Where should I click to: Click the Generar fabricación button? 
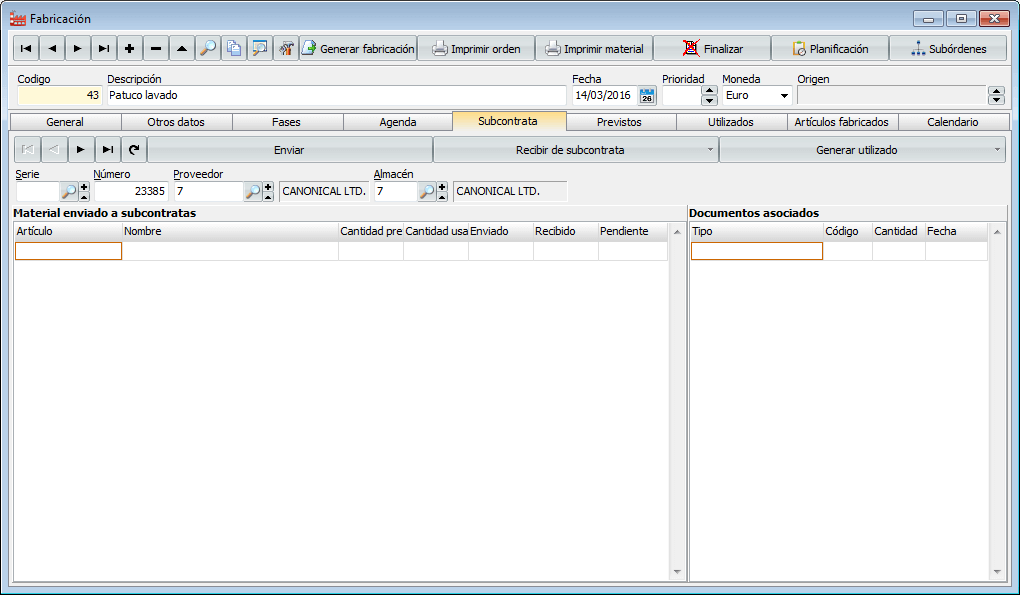pyautogui.click(x=358, y=49)
